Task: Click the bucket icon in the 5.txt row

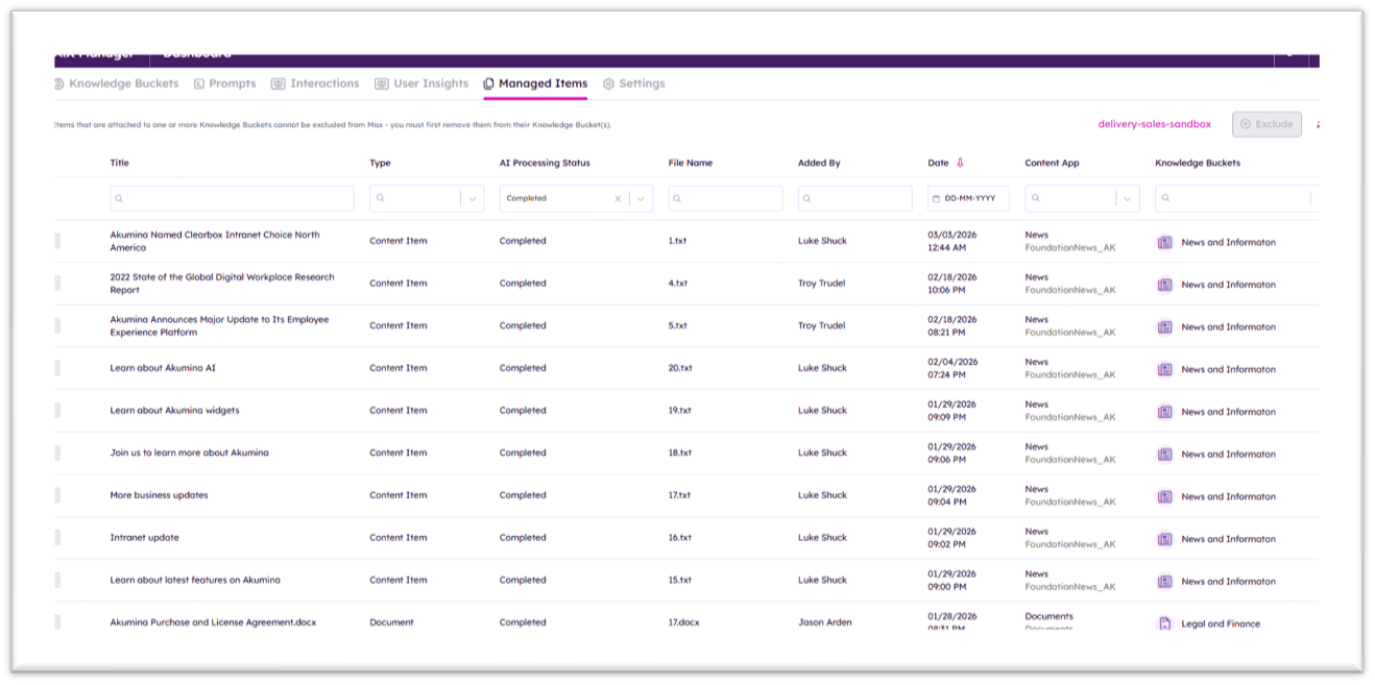Action: (x=1165, y=327)
